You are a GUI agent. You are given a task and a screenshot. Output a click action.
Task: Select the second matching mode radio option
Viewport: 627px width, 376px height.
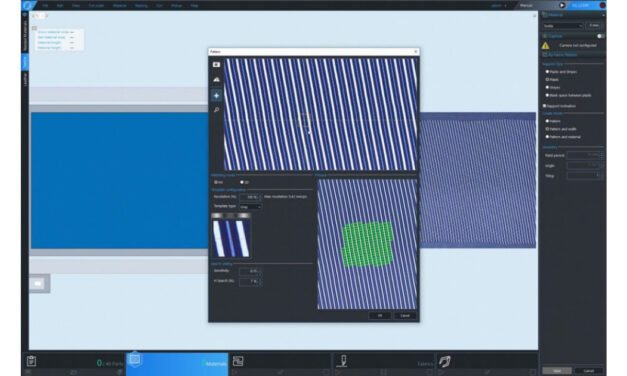[x=242, y=182]
